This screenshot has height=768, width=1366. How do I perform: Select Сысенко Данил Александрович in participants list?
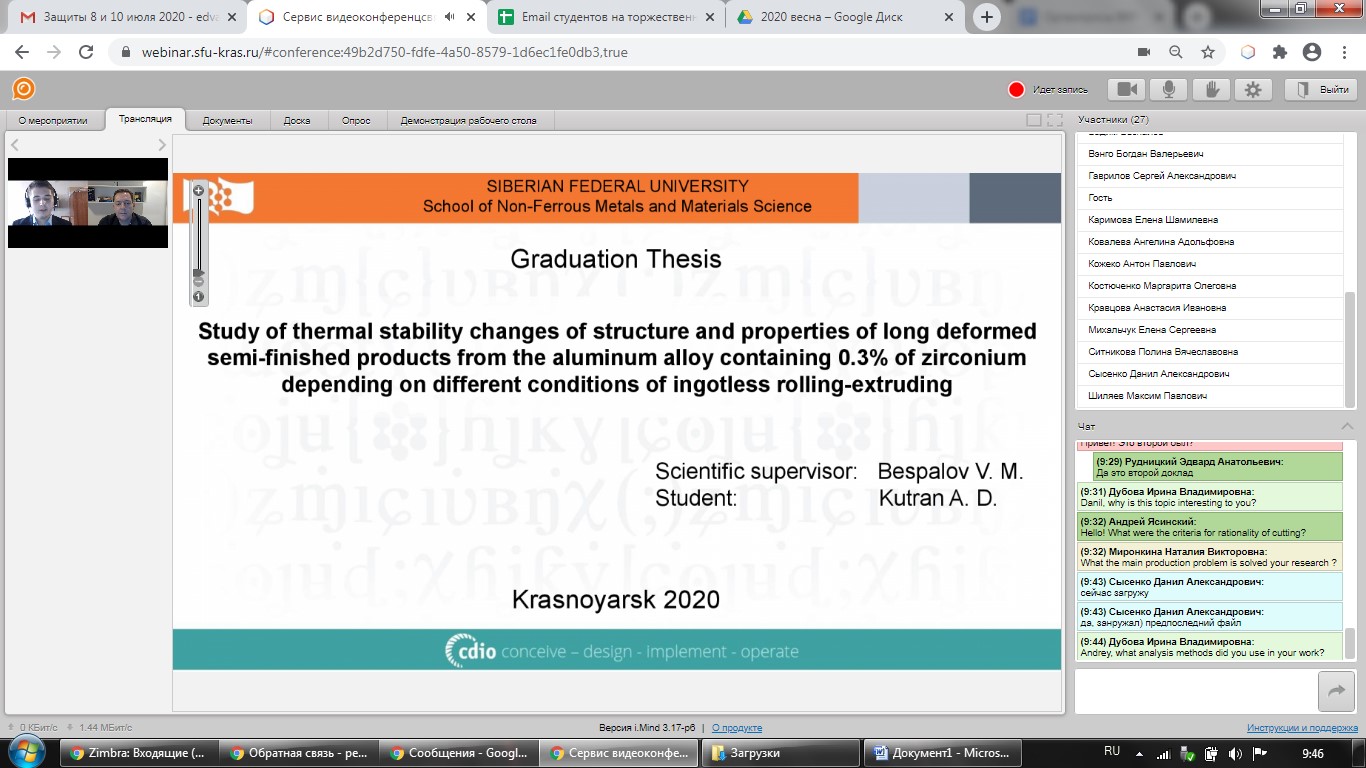(1209, 374)
